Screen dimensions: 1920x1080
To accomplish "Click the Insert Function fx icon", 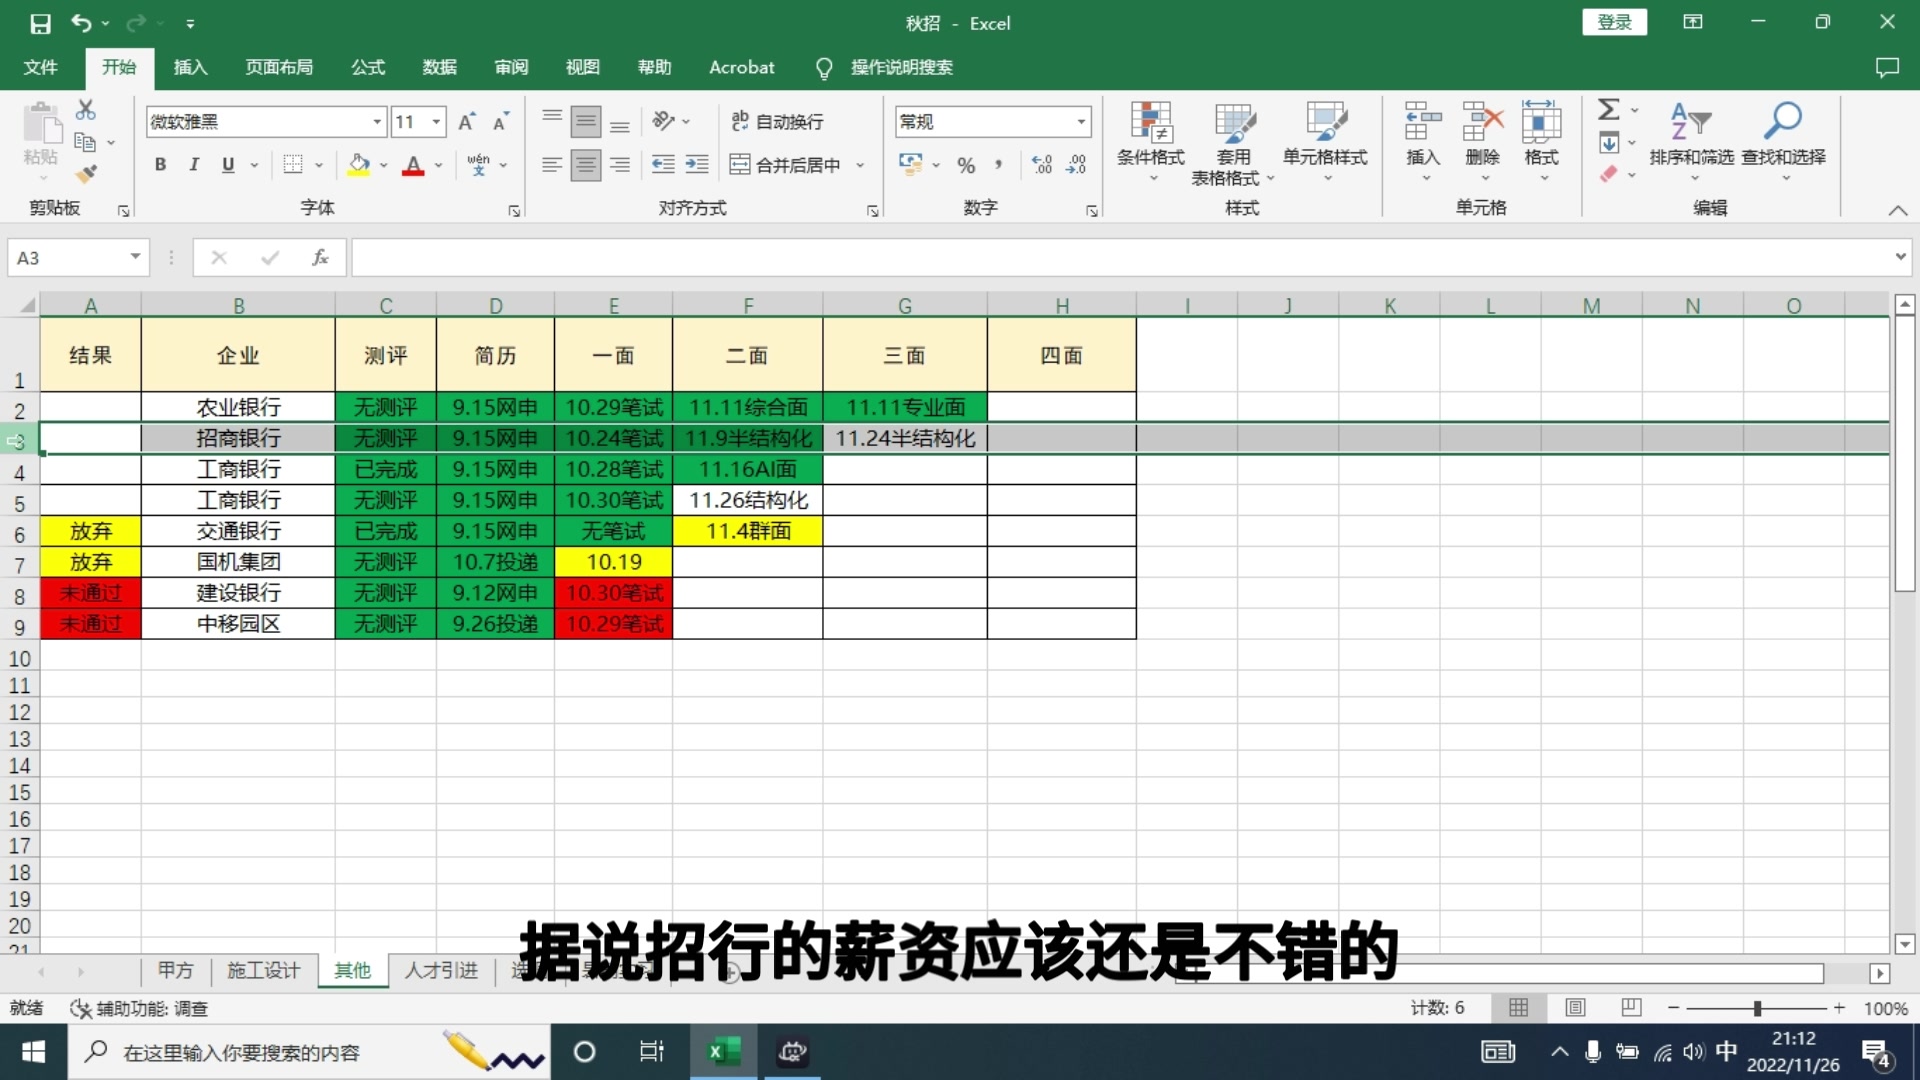I will (320, 258).
